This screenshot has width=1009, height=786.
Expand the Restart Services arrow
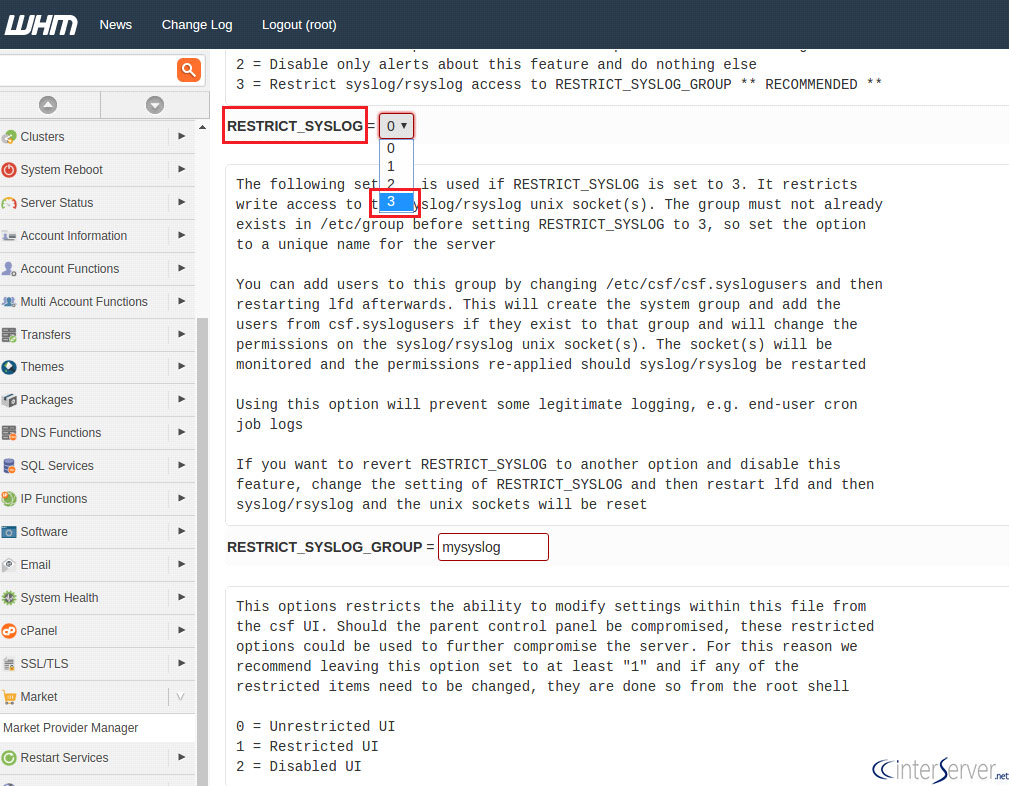point(181,758)
